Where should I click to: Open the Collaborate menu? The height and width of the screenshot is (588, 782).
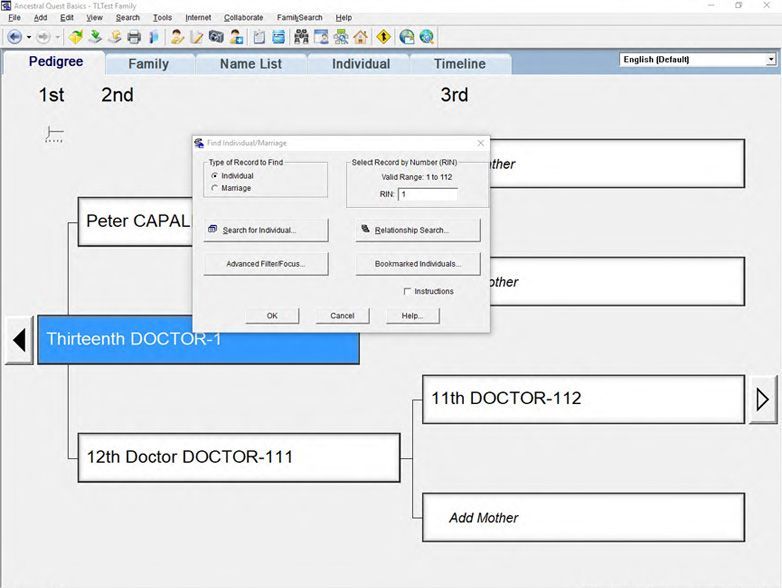click(x=243, y=17)
